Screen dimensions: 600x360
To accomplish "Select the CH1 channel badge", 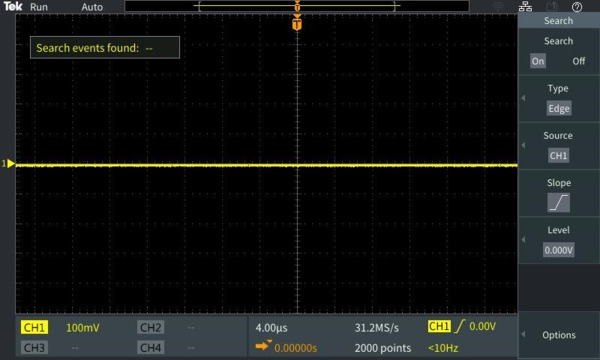I will point(34,327).
